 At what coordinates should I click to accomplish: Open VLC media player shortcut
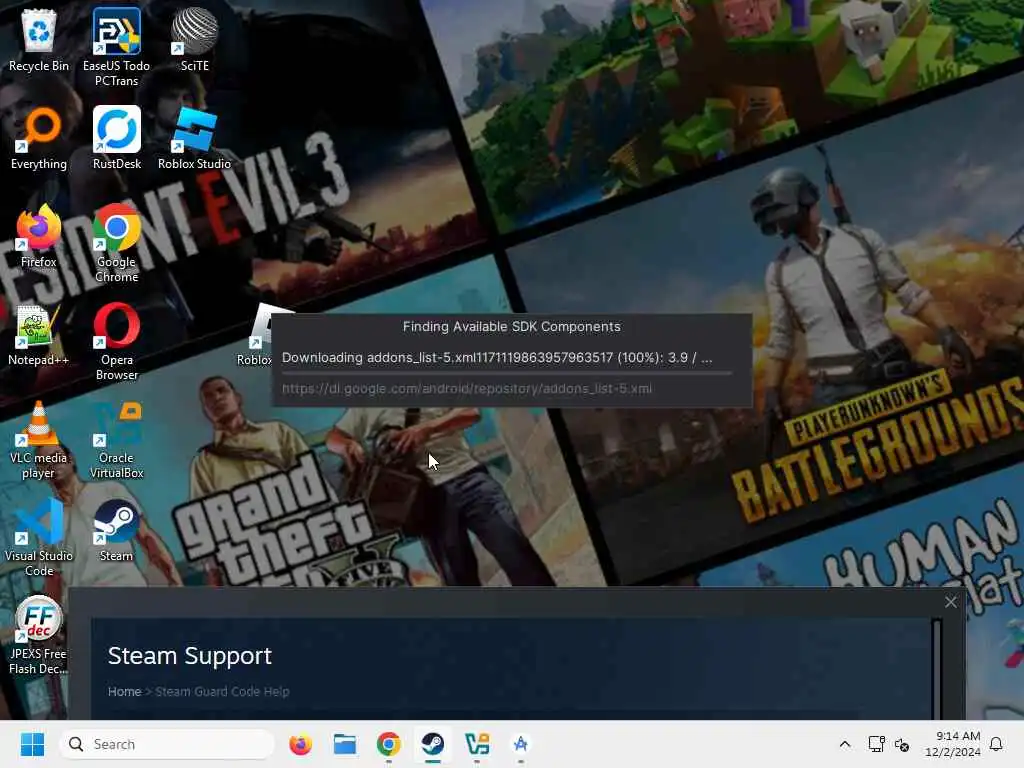click(x=39, y=439)
